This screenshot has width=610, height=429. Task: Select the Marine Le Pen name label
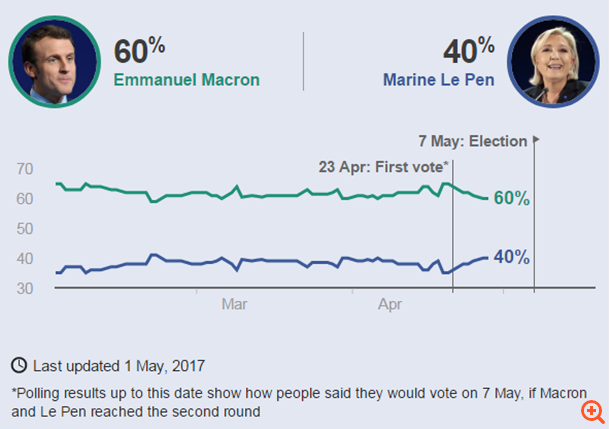coord(439,80)
